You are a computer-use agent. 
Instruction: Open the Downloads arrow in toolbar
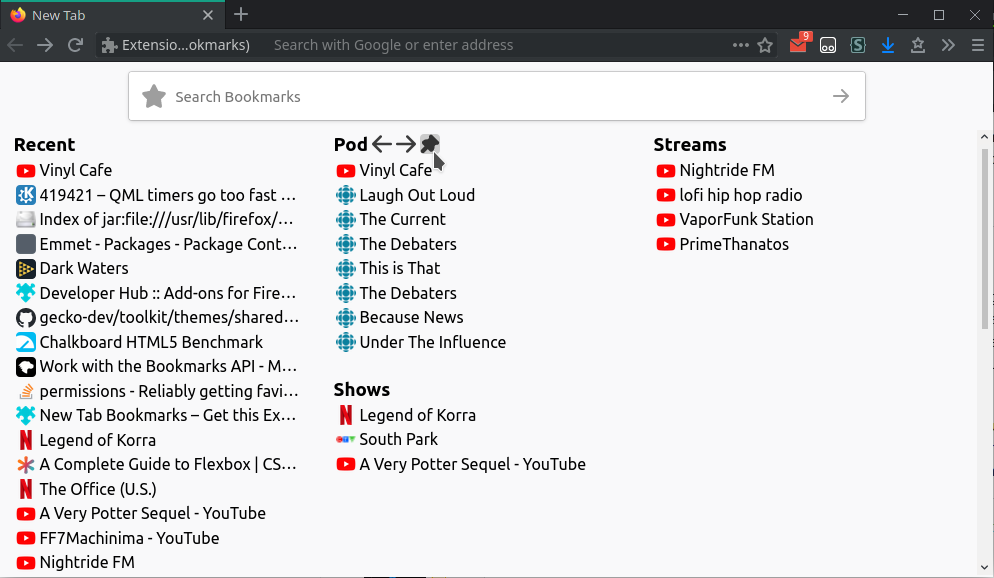tap(888, 45)
